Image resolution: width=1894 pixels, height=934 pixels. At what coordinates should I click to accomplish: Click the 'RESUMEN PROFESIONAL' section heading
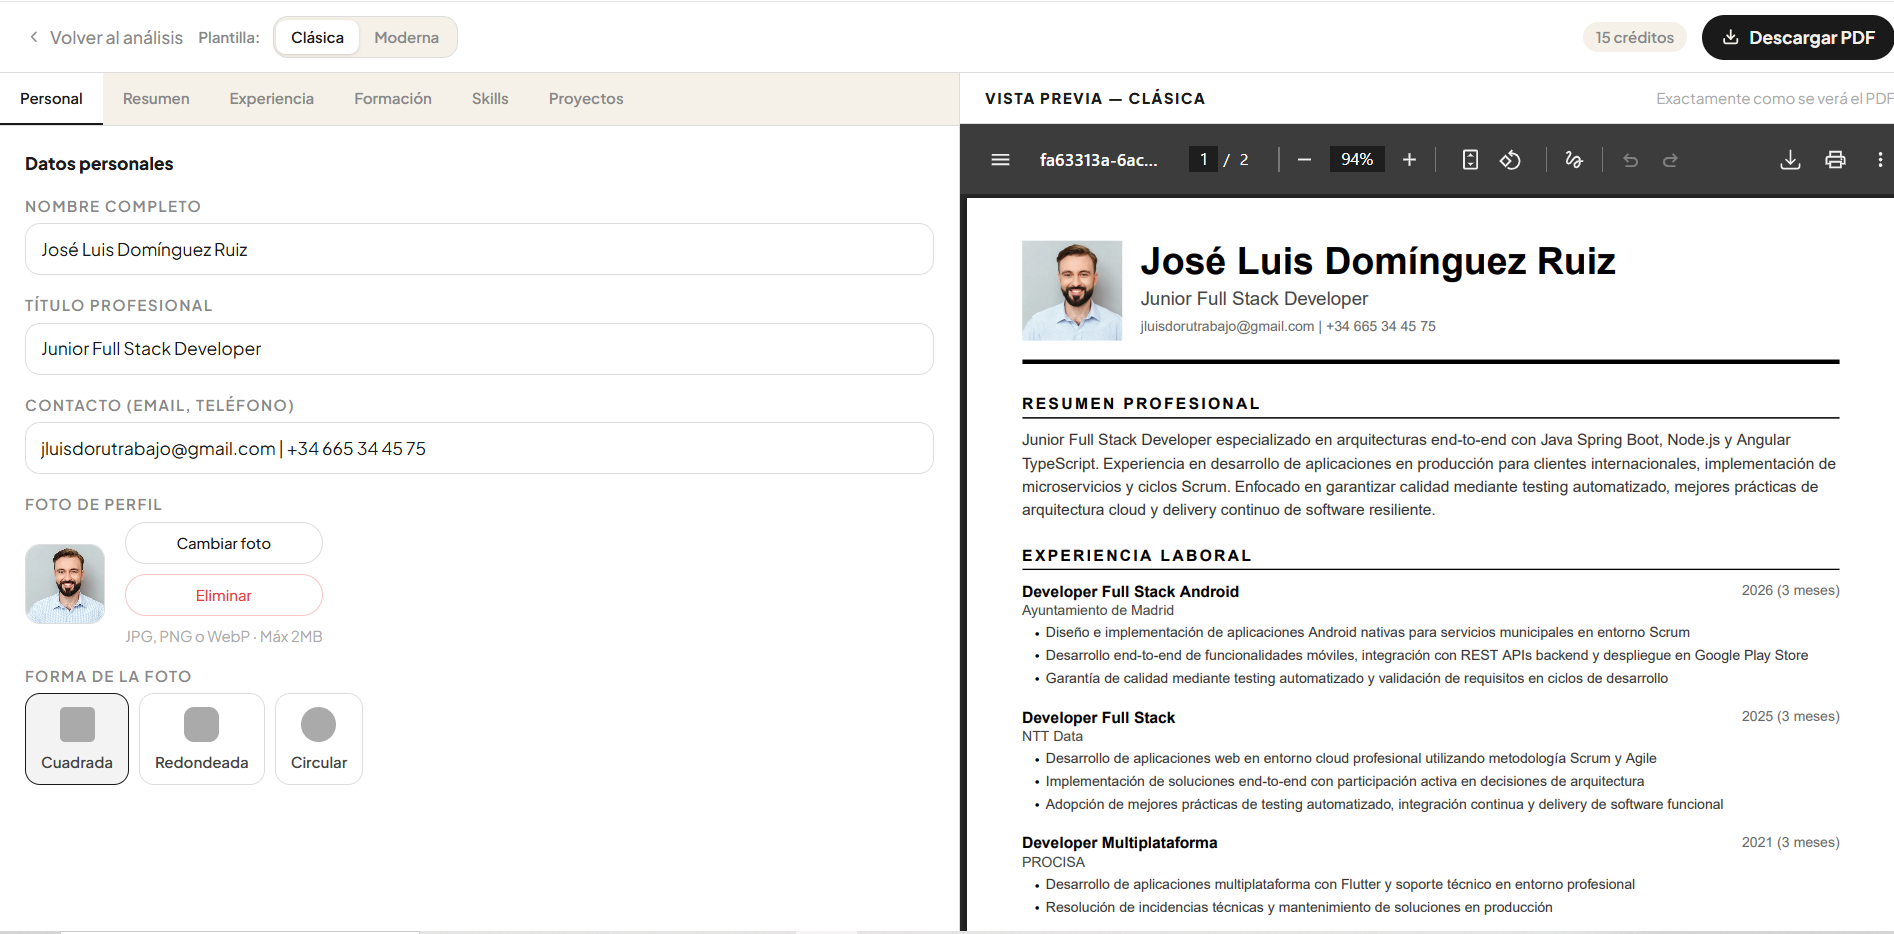point(1141,404)
